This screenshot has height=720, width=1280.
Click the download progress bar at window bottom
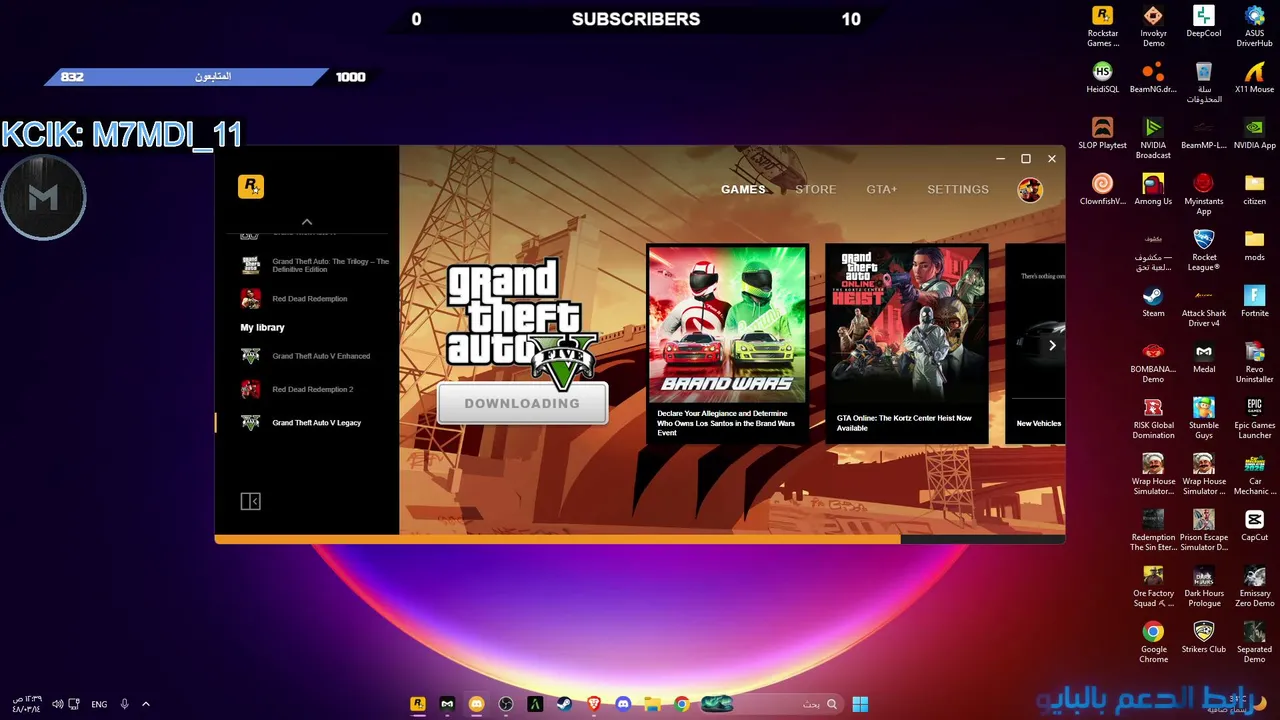coord(640,539)
